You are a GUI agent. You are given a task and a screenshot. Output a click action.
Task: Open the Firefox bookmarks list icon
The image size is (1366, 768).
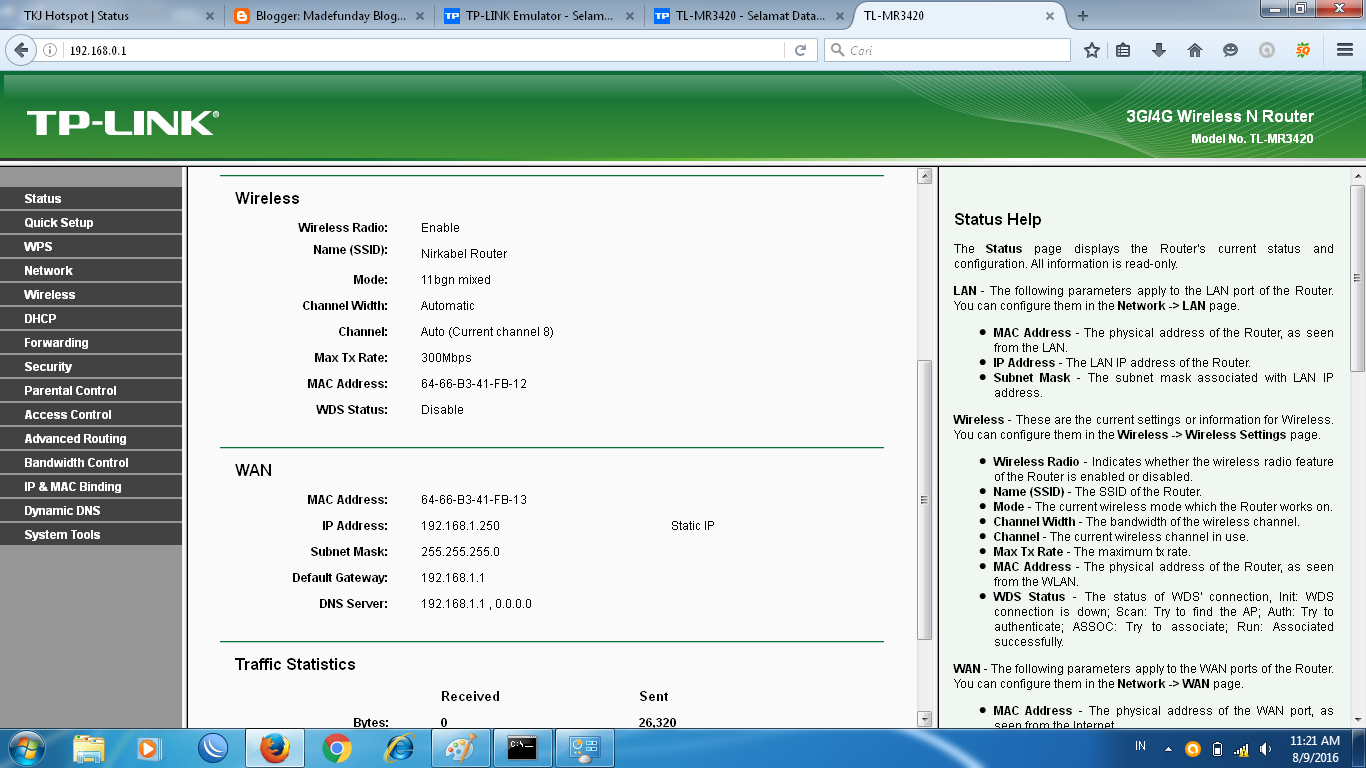pyautogui.click(x=1123, y=50)
